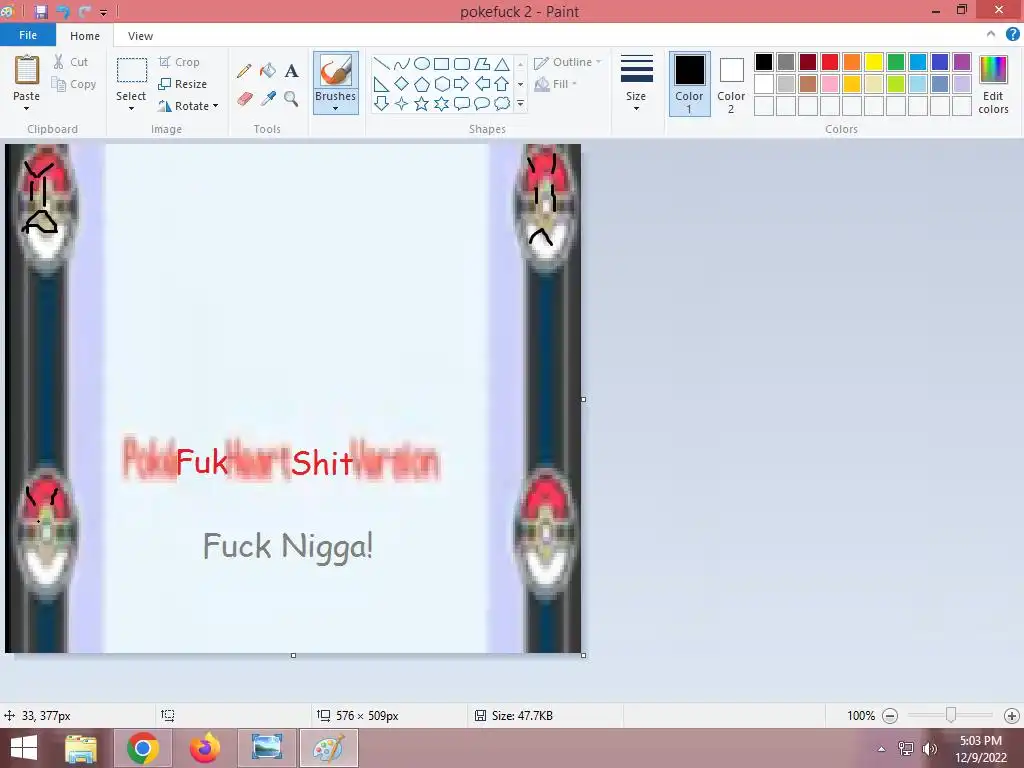Activate Color 1 selector
The image size is (1024, 768).
pyautogui.click(x=690, y=84)
